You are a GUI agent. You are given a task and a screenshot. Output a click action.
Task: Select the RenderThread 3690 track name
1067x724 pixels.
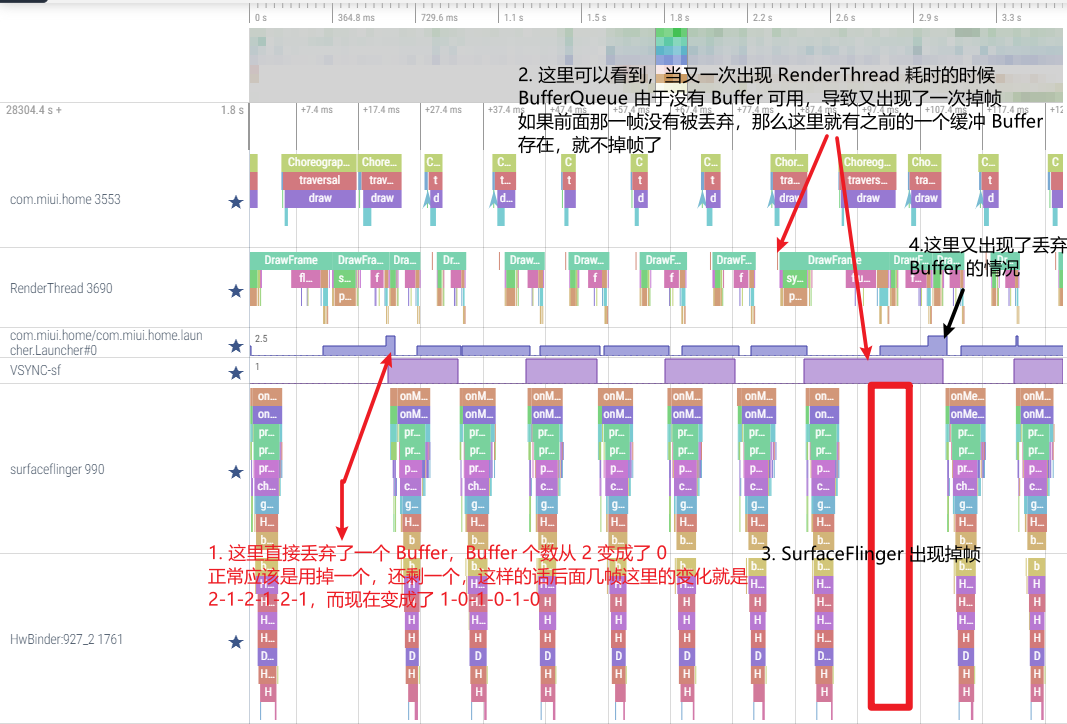(x=61, y=289)
